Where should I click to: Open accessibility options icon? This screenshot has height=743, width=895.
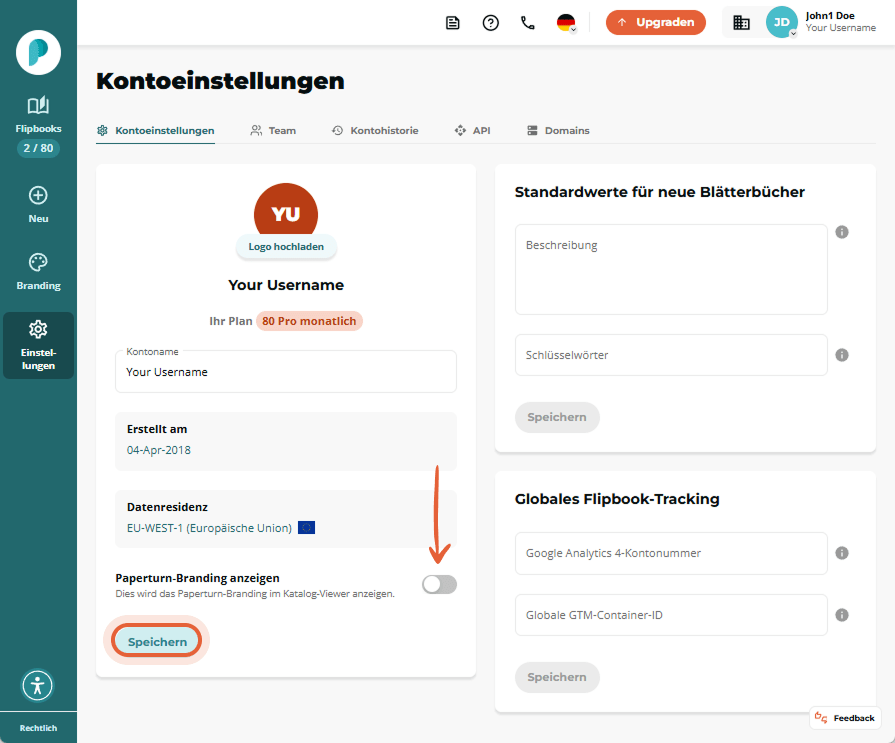[38, 685]
